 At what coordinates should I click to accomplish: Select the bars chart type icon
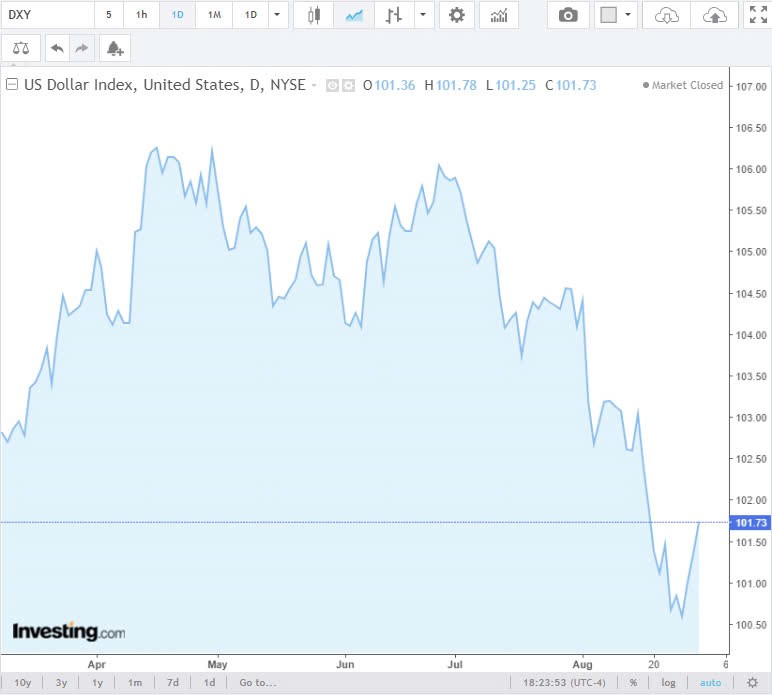coord(394,15)
